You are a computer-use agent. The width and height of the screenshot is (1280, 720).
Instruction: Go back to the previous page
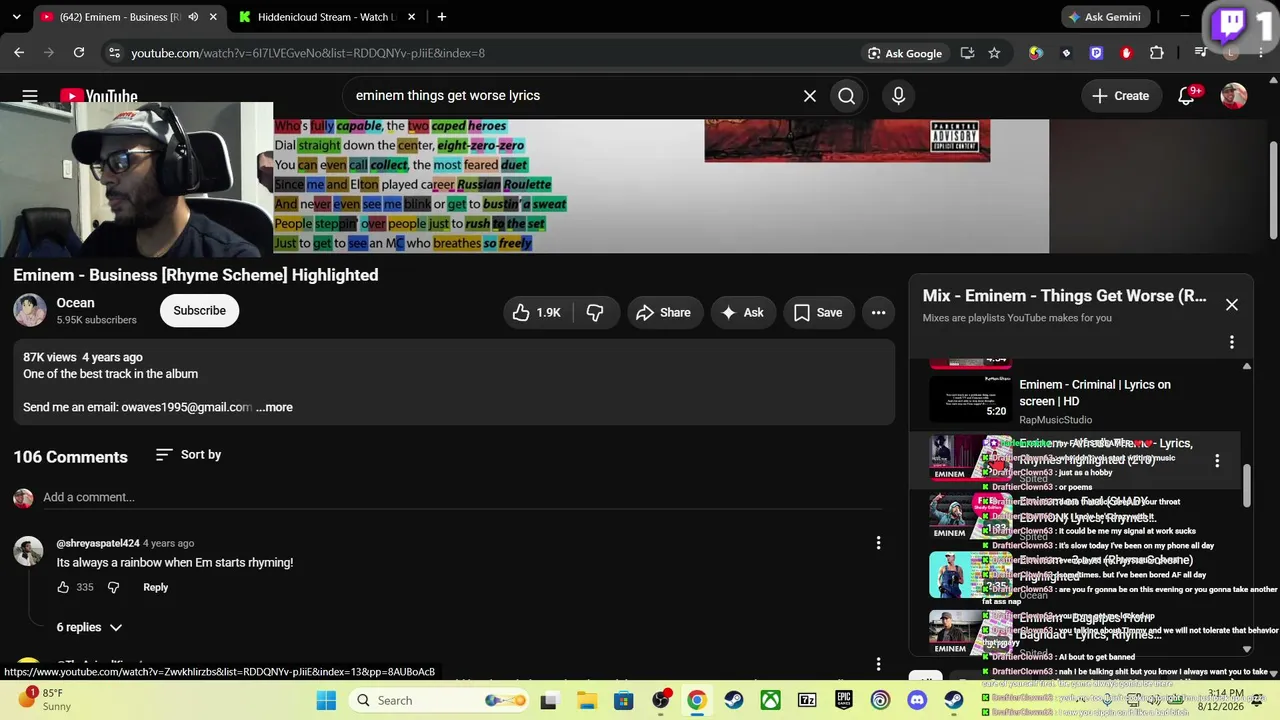(x=19, y=53)
